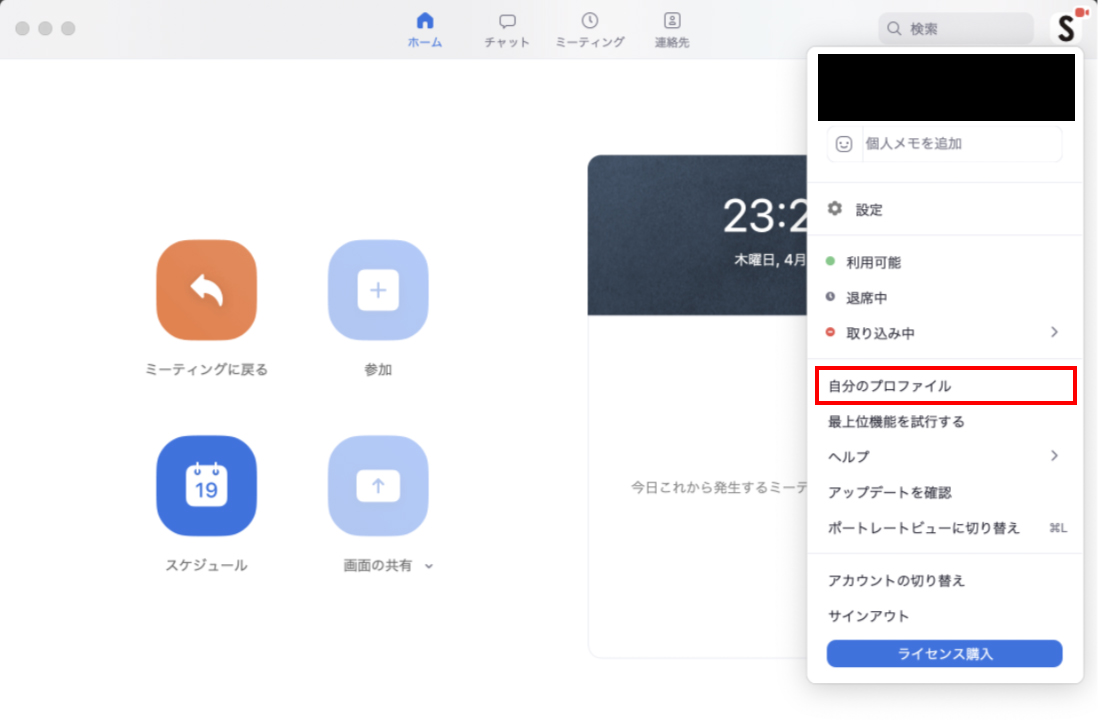Click the orange ミーティングに戻る icon
Screen dimensions: 1104x724
coord(206,289)
